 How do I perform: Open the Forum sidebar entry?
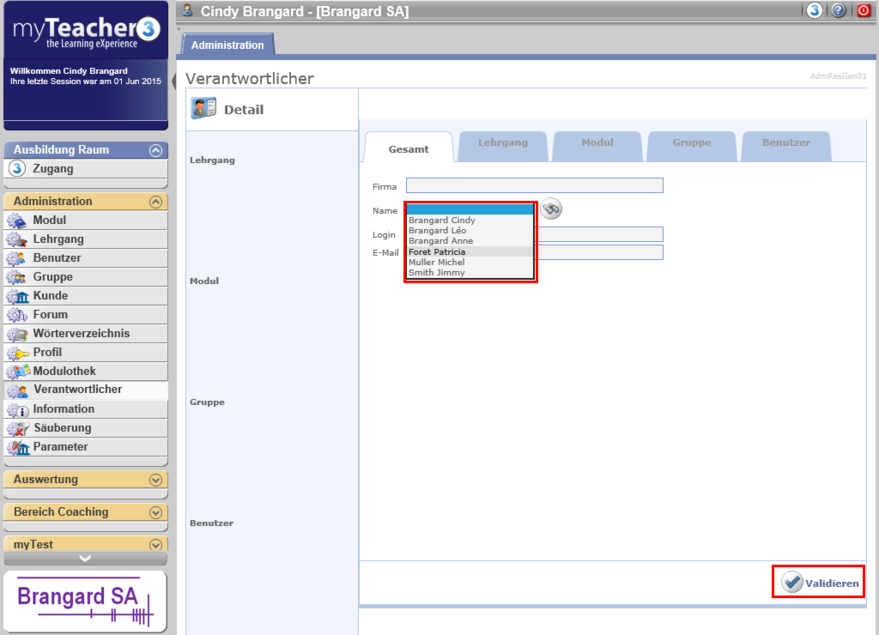tap(50, 315)
